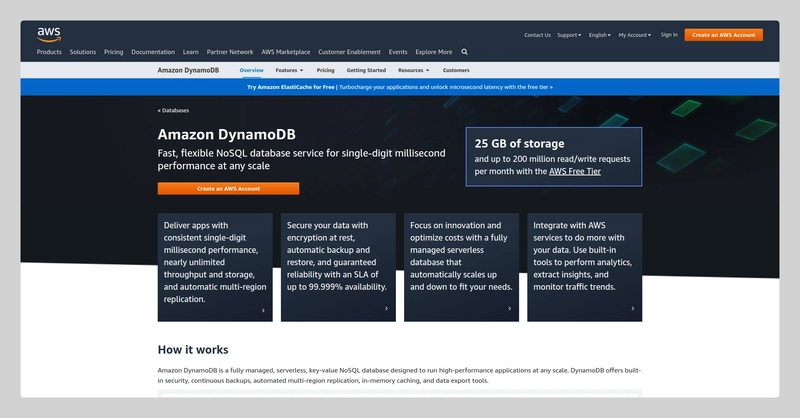
Task: Open the English language dropdown
Action: 599,35
